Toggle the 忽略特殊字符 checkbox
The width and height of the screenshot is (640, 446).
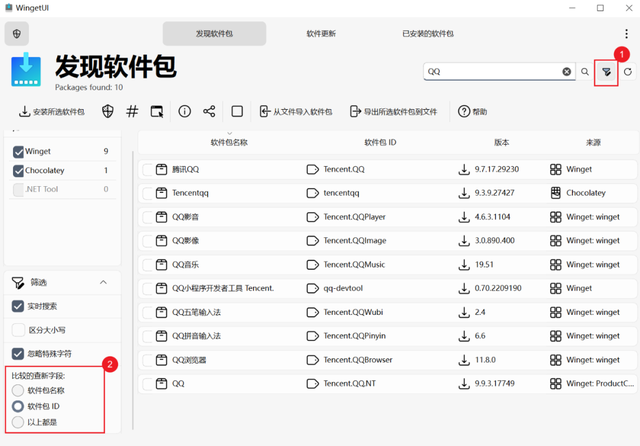(18, 353)
